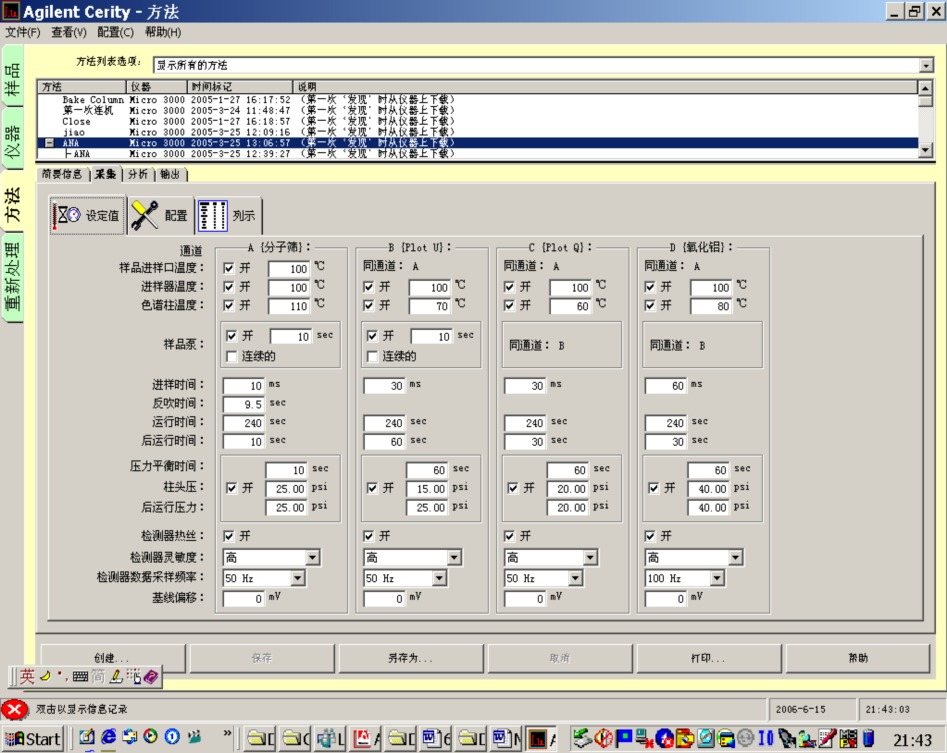
Task: Switch to the 分析 tab
Action: [138, 175]
